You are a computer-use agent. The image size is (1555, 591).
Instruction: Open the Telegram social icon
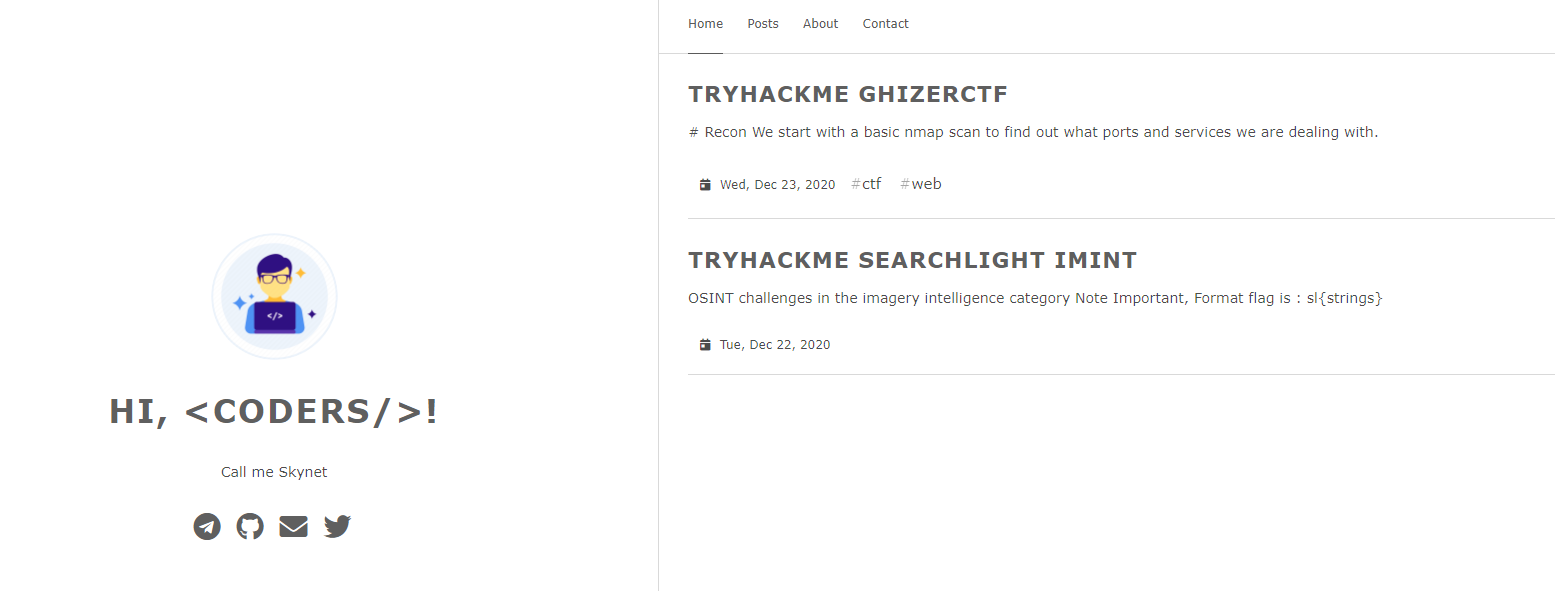(207, 526)
